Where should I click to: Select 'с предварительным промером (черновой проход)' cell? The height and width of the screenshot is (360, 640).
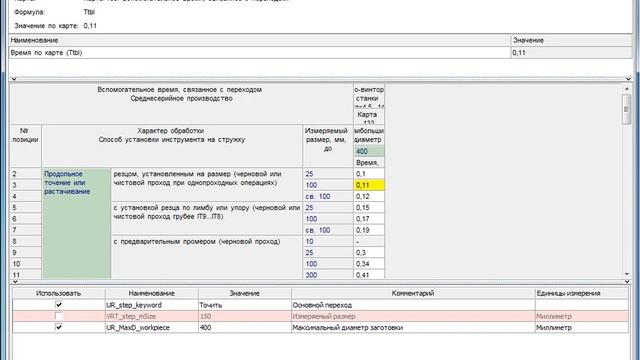click(207, 258)
